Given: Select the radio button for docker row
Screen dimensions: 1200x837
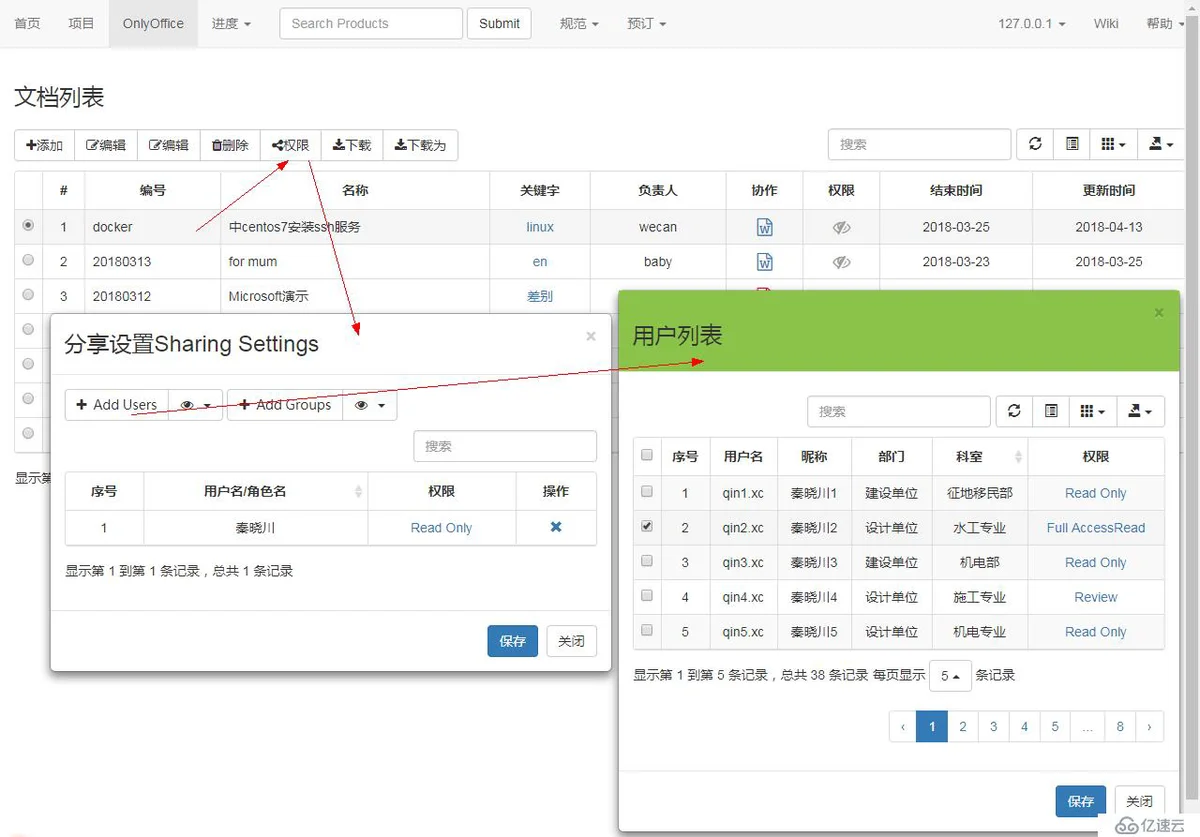Looking at the screenshot, I should 28,226.
